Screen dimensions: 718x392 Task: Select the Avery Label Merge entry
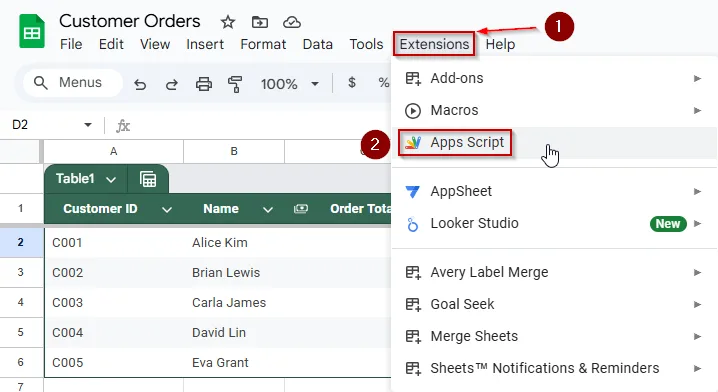coord(554,272)
